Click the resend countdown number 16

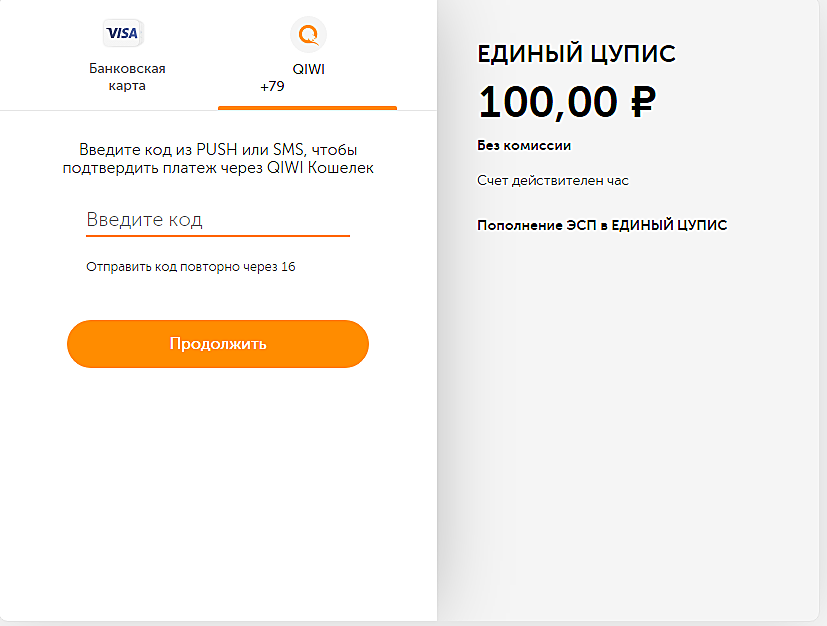point(288,267)
